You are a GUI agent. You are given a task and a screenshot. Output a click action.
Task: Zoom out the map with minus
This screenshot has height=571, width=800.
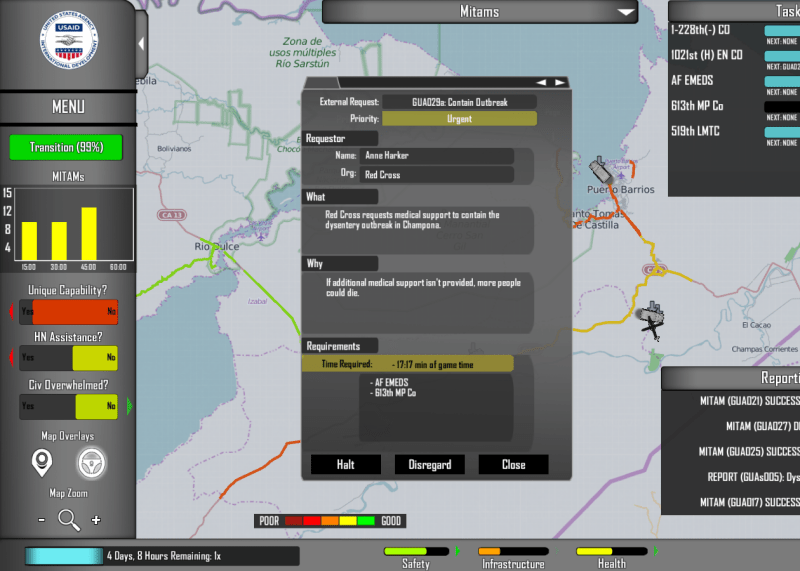(41, 520)
